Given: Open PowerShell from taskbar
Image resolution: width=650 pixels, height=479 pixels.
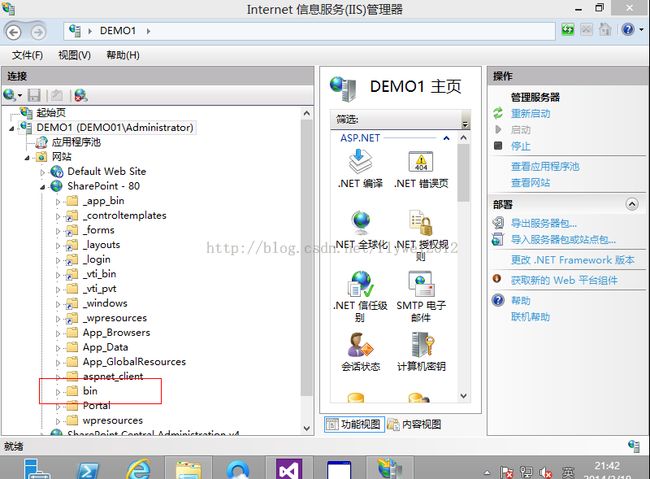Looking at the screenshot, I should tap(88, 469).
